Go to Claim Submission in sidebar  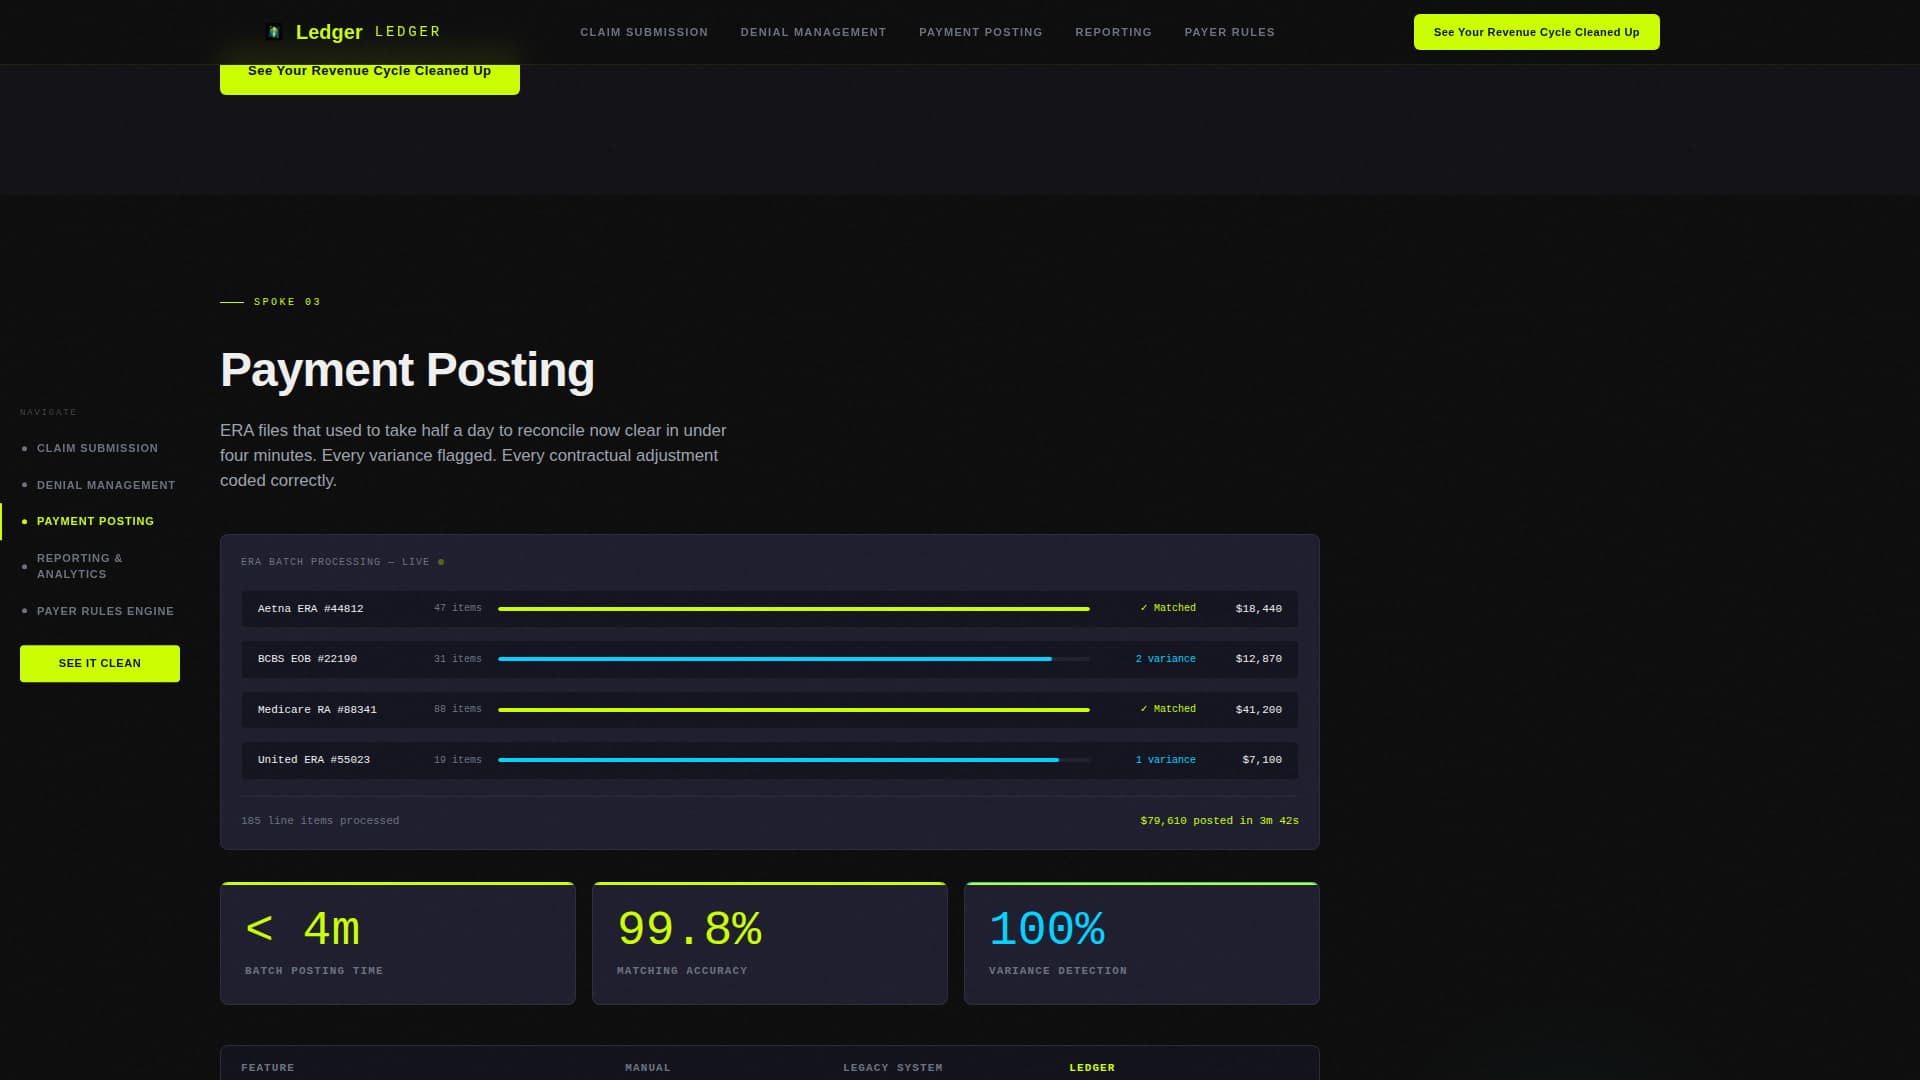97,448
